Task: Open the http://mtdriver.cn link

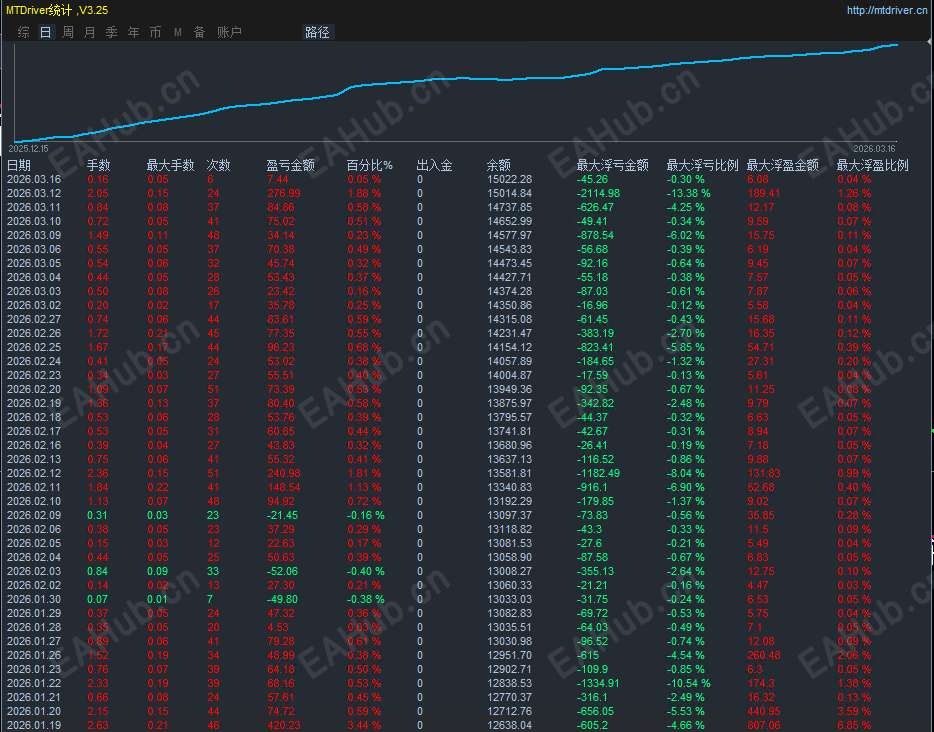Action: click(886, 10)
